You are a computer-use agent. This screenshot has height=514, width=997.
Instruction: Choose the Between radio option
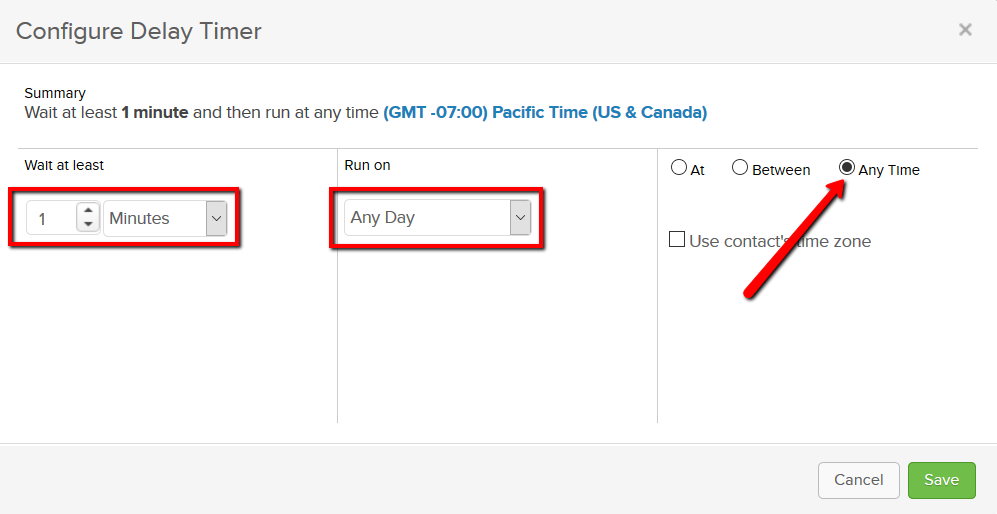point(739,168)
